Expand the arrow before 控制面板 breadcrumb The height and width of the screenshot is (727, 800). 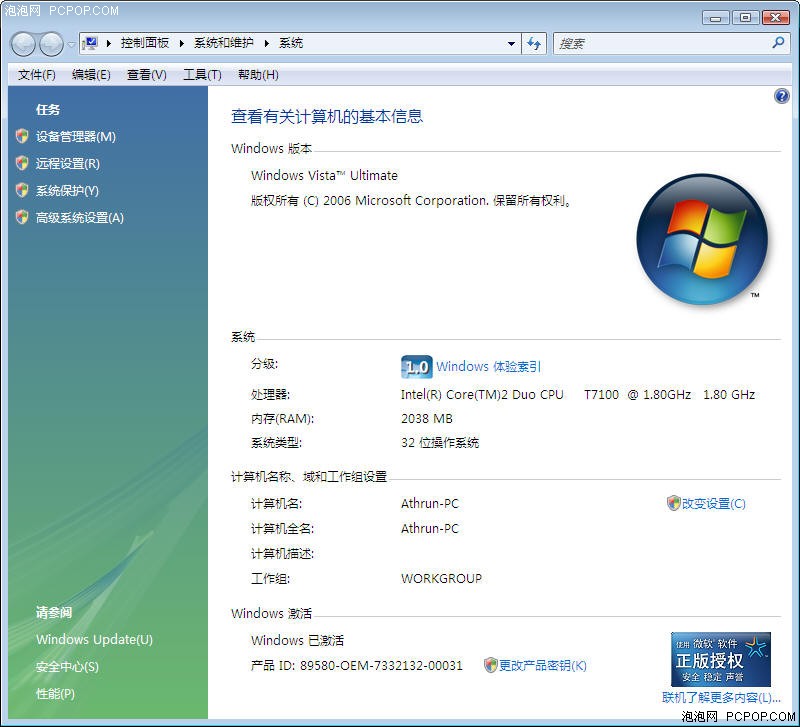coord(109,43)
